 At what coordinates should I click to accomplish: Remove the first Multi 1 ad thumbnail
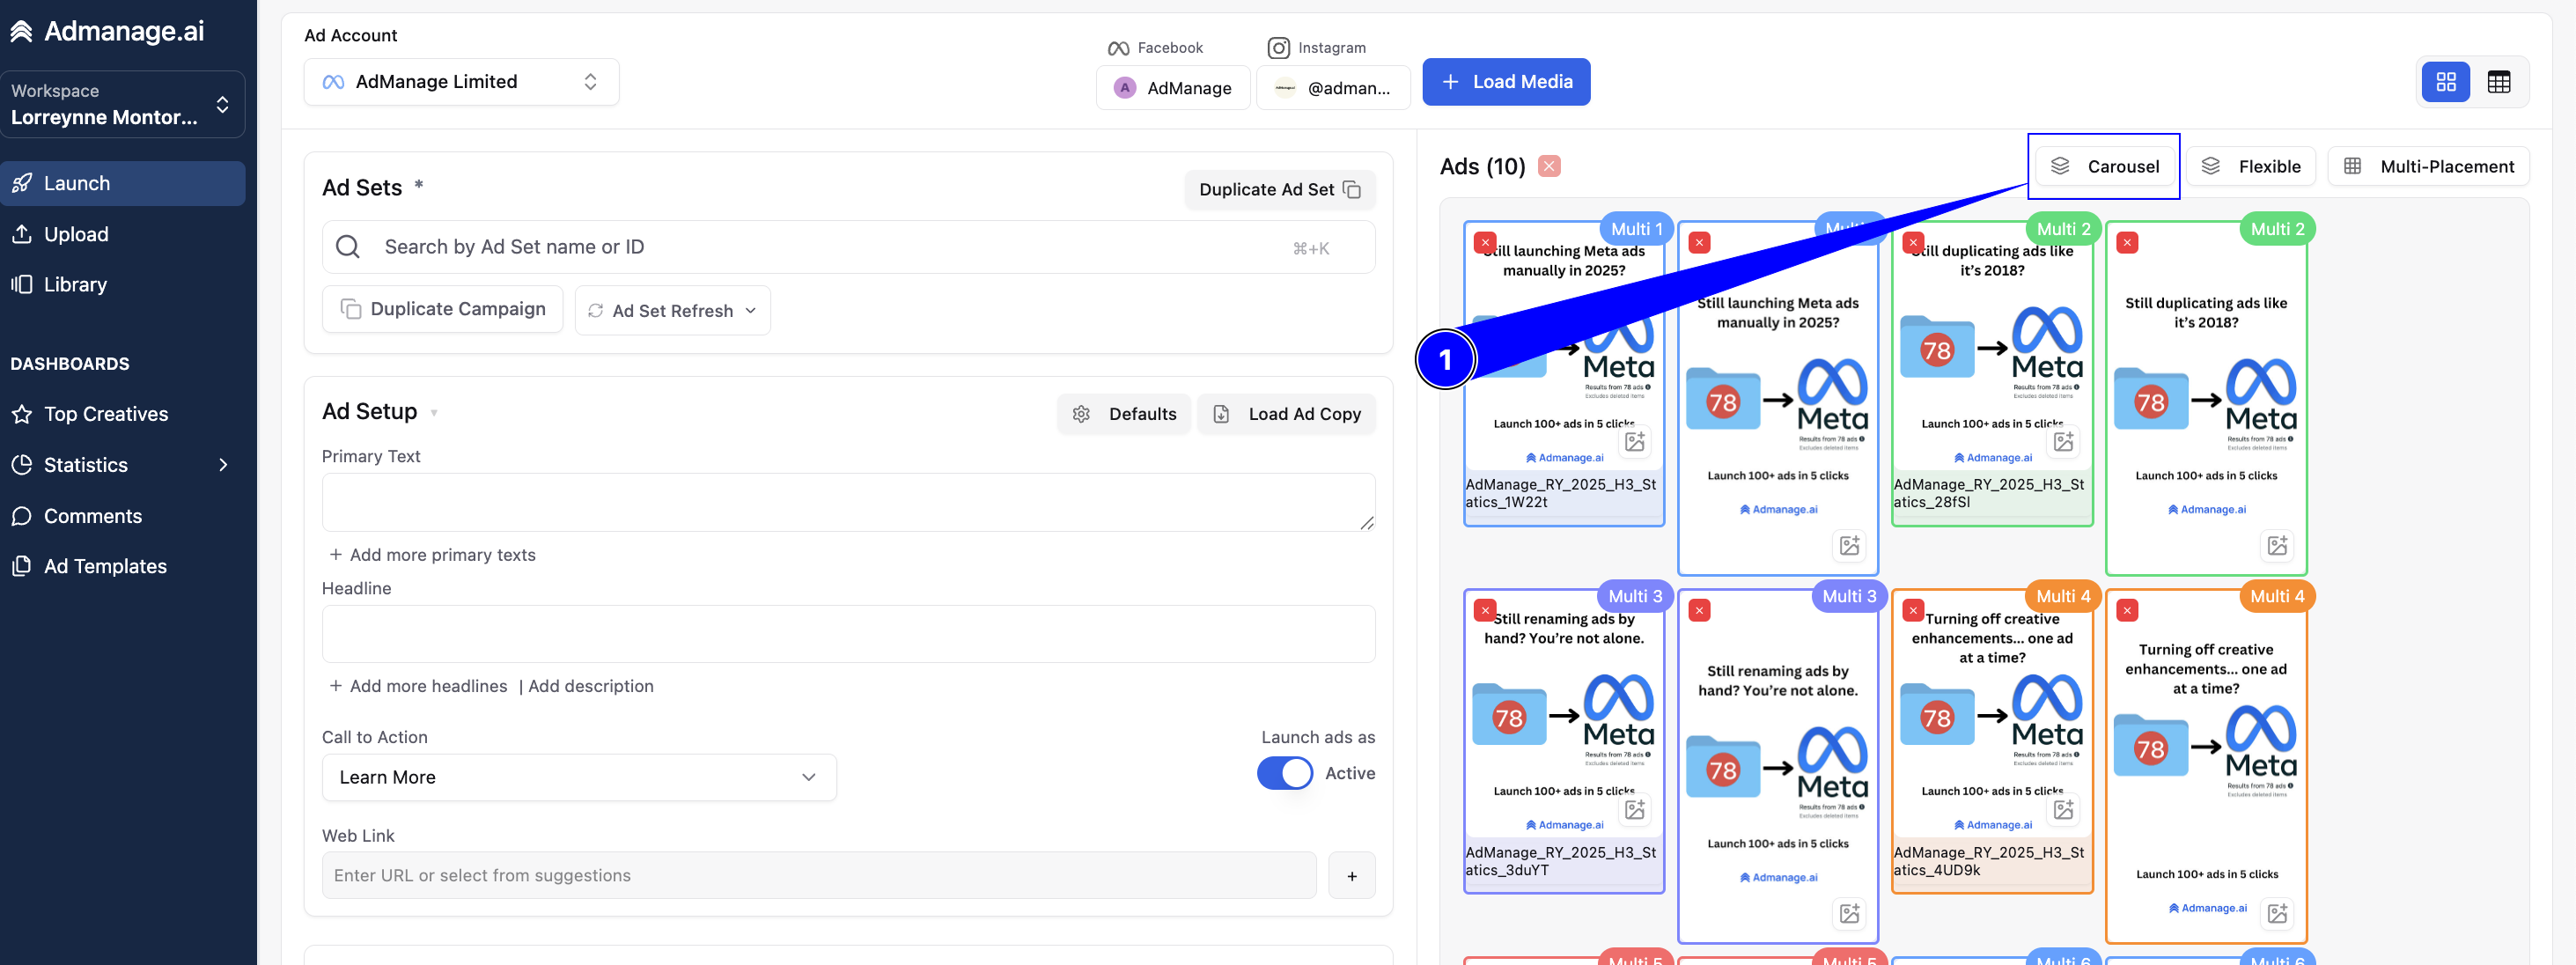click(x=1486, y=243)
